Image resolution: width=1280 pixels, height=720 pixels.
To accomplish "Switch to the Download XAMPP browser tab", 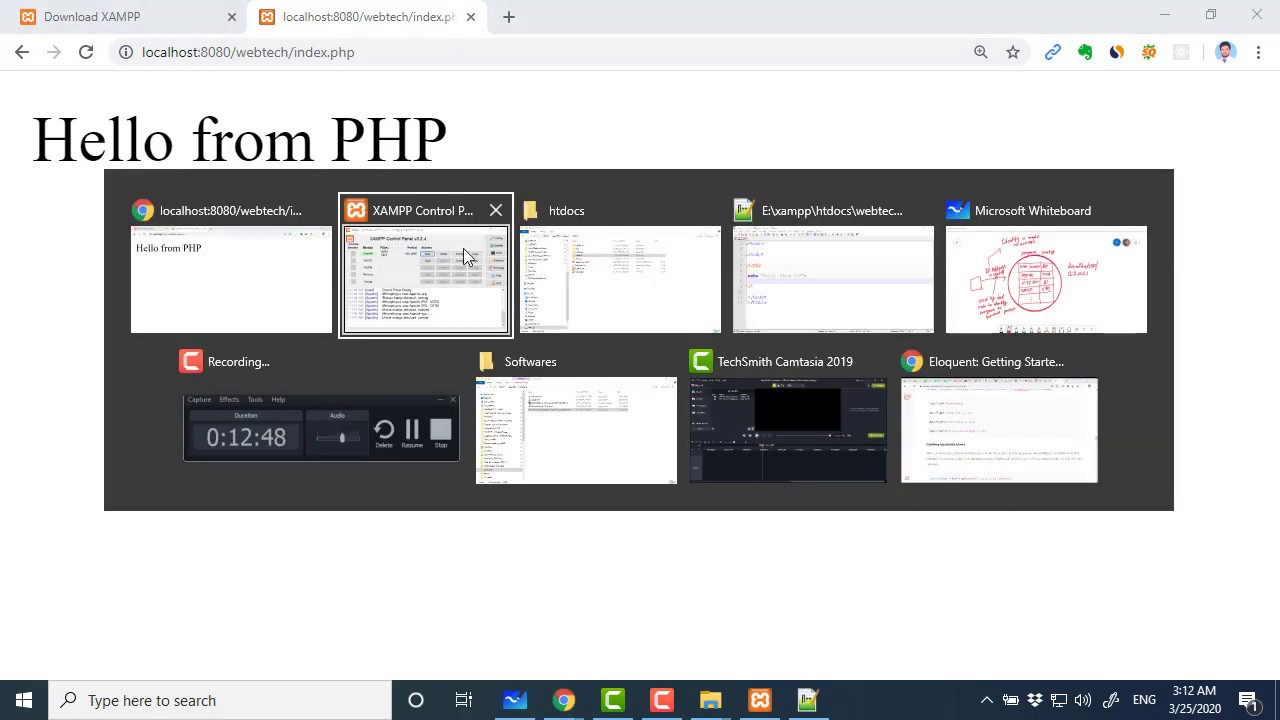I will coord(125,17).
